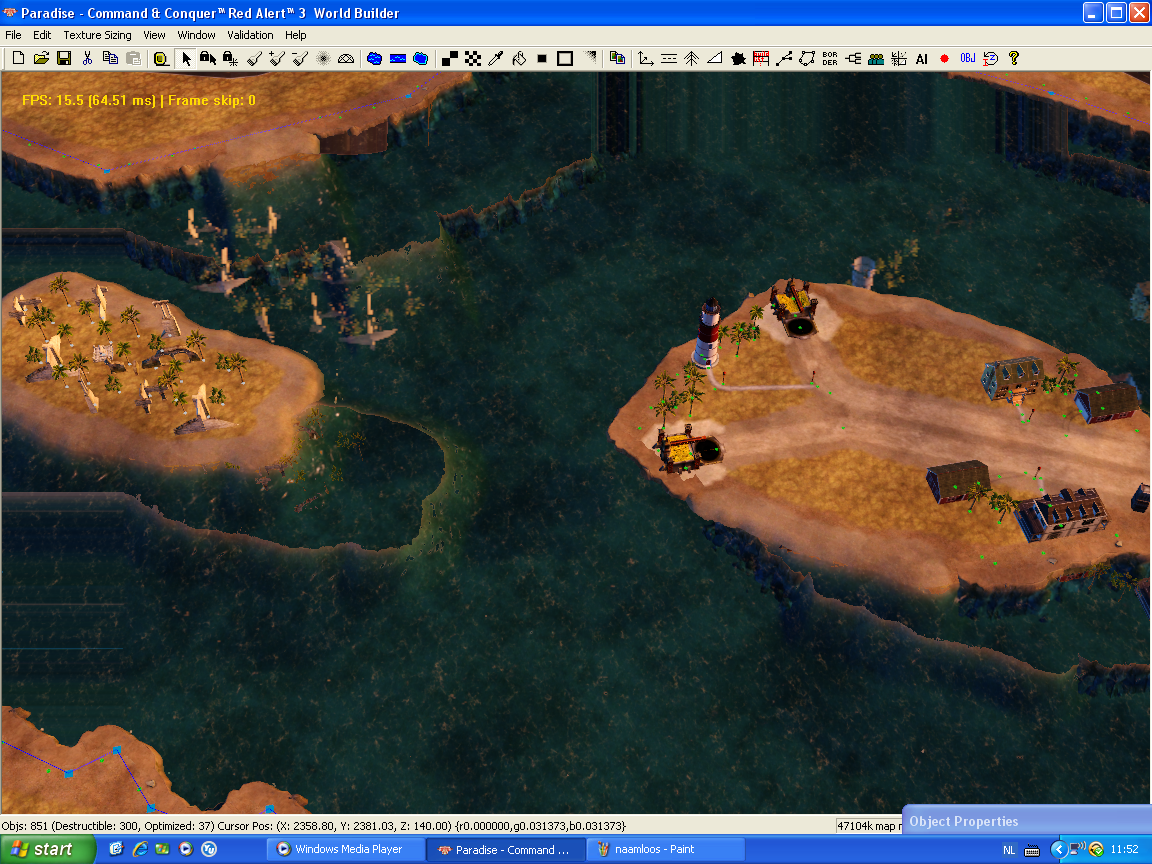Viewport: 1152px width, 864px height.
Task: Open the File menu
Action: pyautogui.click(x=13, y=35)
